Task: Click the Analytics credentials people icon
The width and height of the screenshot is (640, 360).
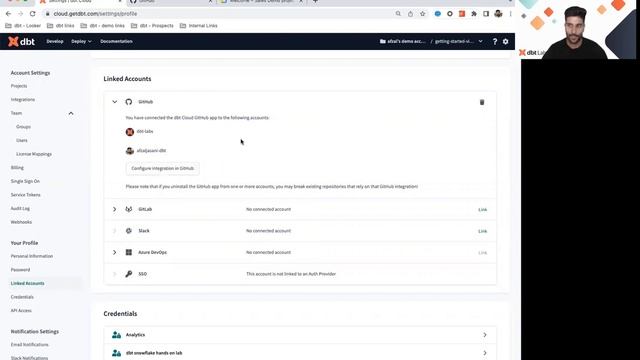Action: click(116, 335)
